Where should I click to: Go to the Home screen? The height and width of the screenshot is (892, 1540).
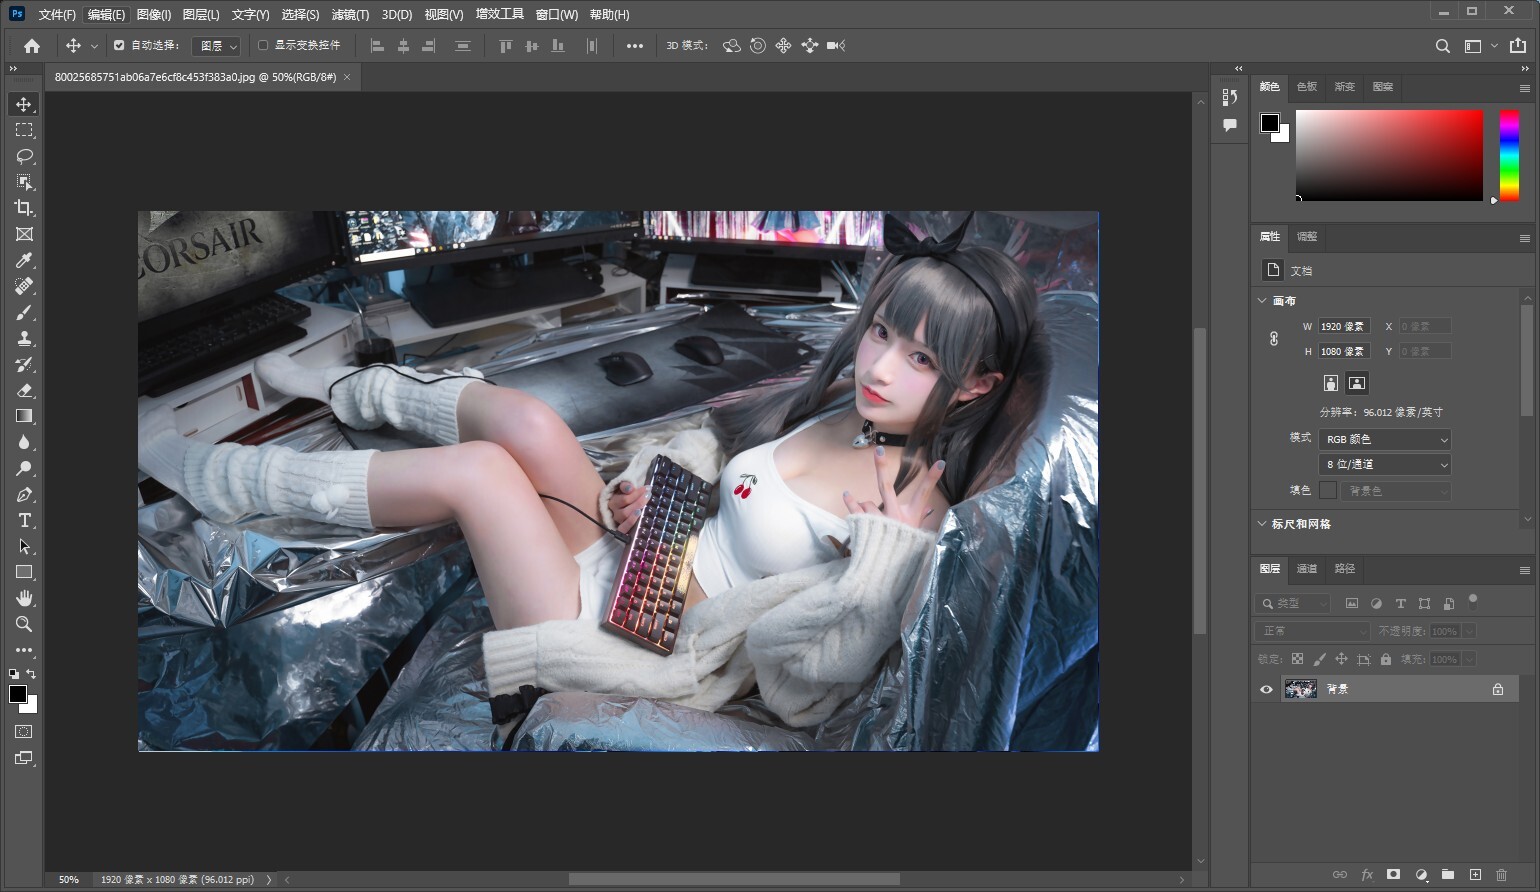click(32, 45)
